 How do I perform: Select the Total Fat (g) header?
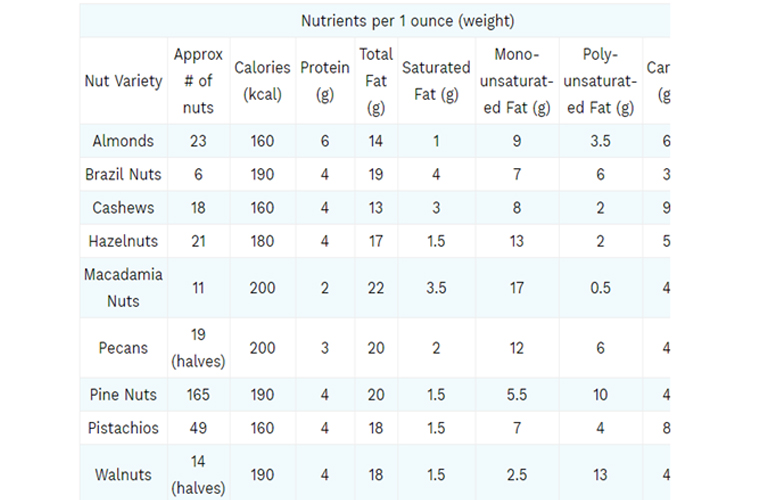click(x=376, y=81)
